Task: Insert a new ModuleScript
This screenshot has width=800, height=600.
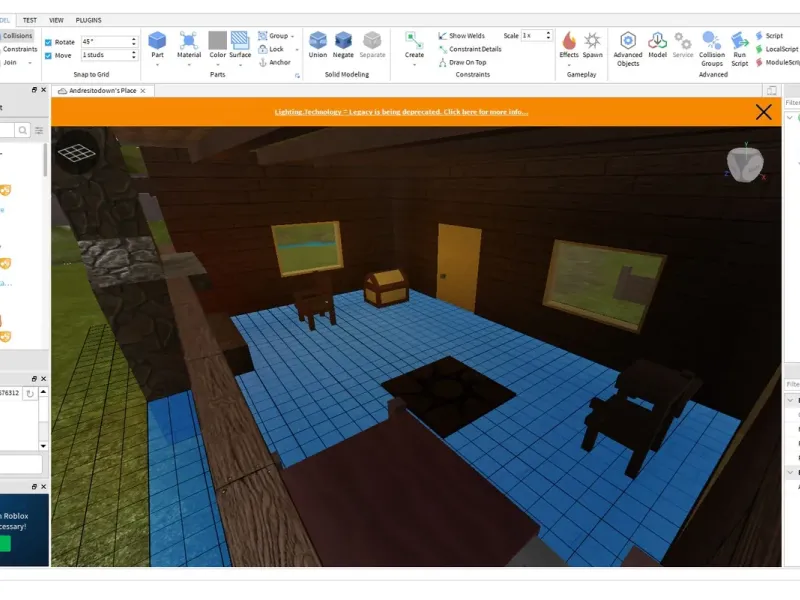Action: tap(778, 62)
